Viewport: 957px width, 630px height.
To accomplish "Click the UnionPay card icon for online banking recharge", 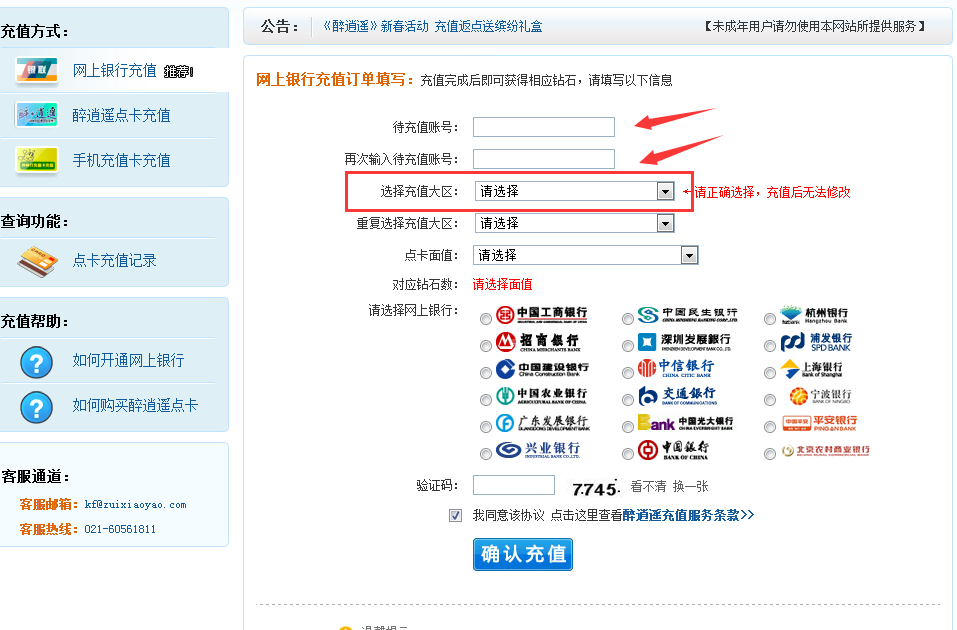I will coord(37,71).
